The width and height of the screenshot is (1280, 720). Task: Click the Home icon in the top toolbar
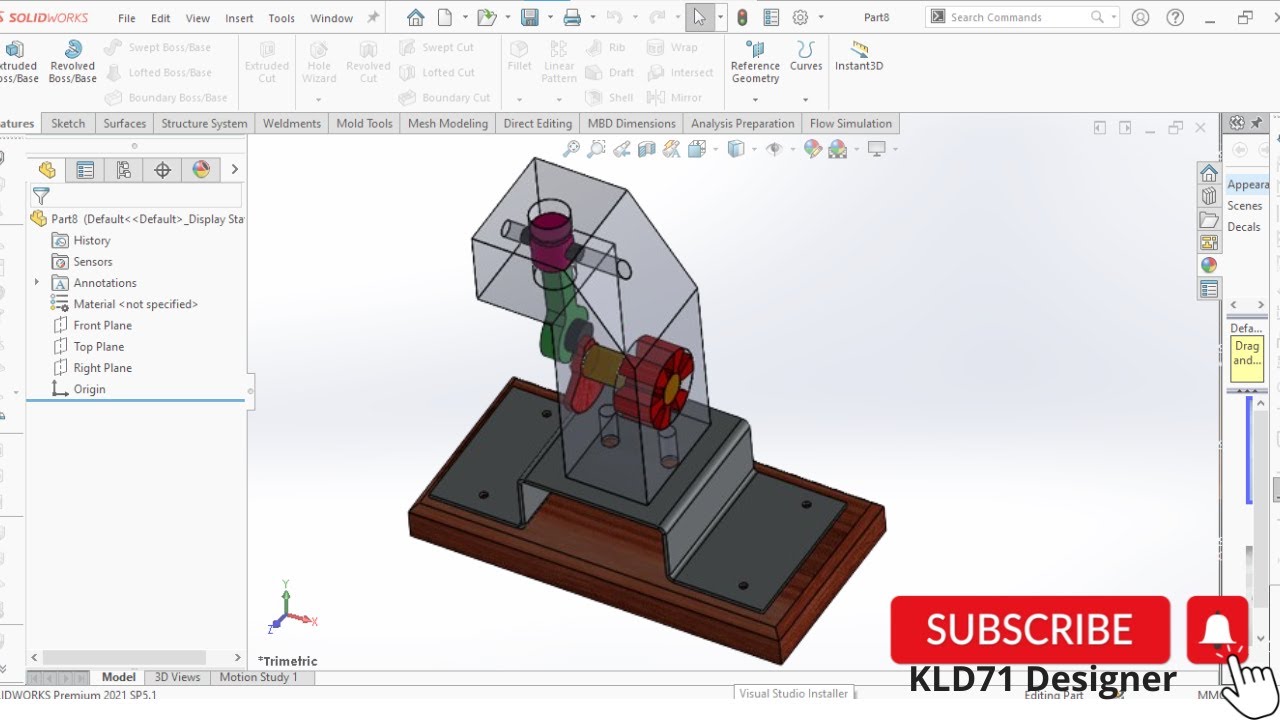click(416, 17)
